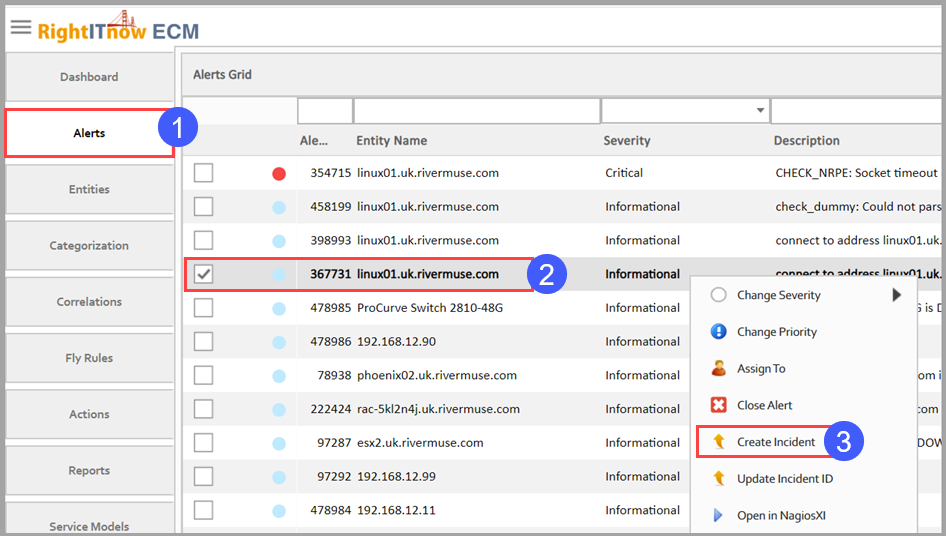Click red severity dot for alert 354715
The image size is (946, 536).
(279, 174)
